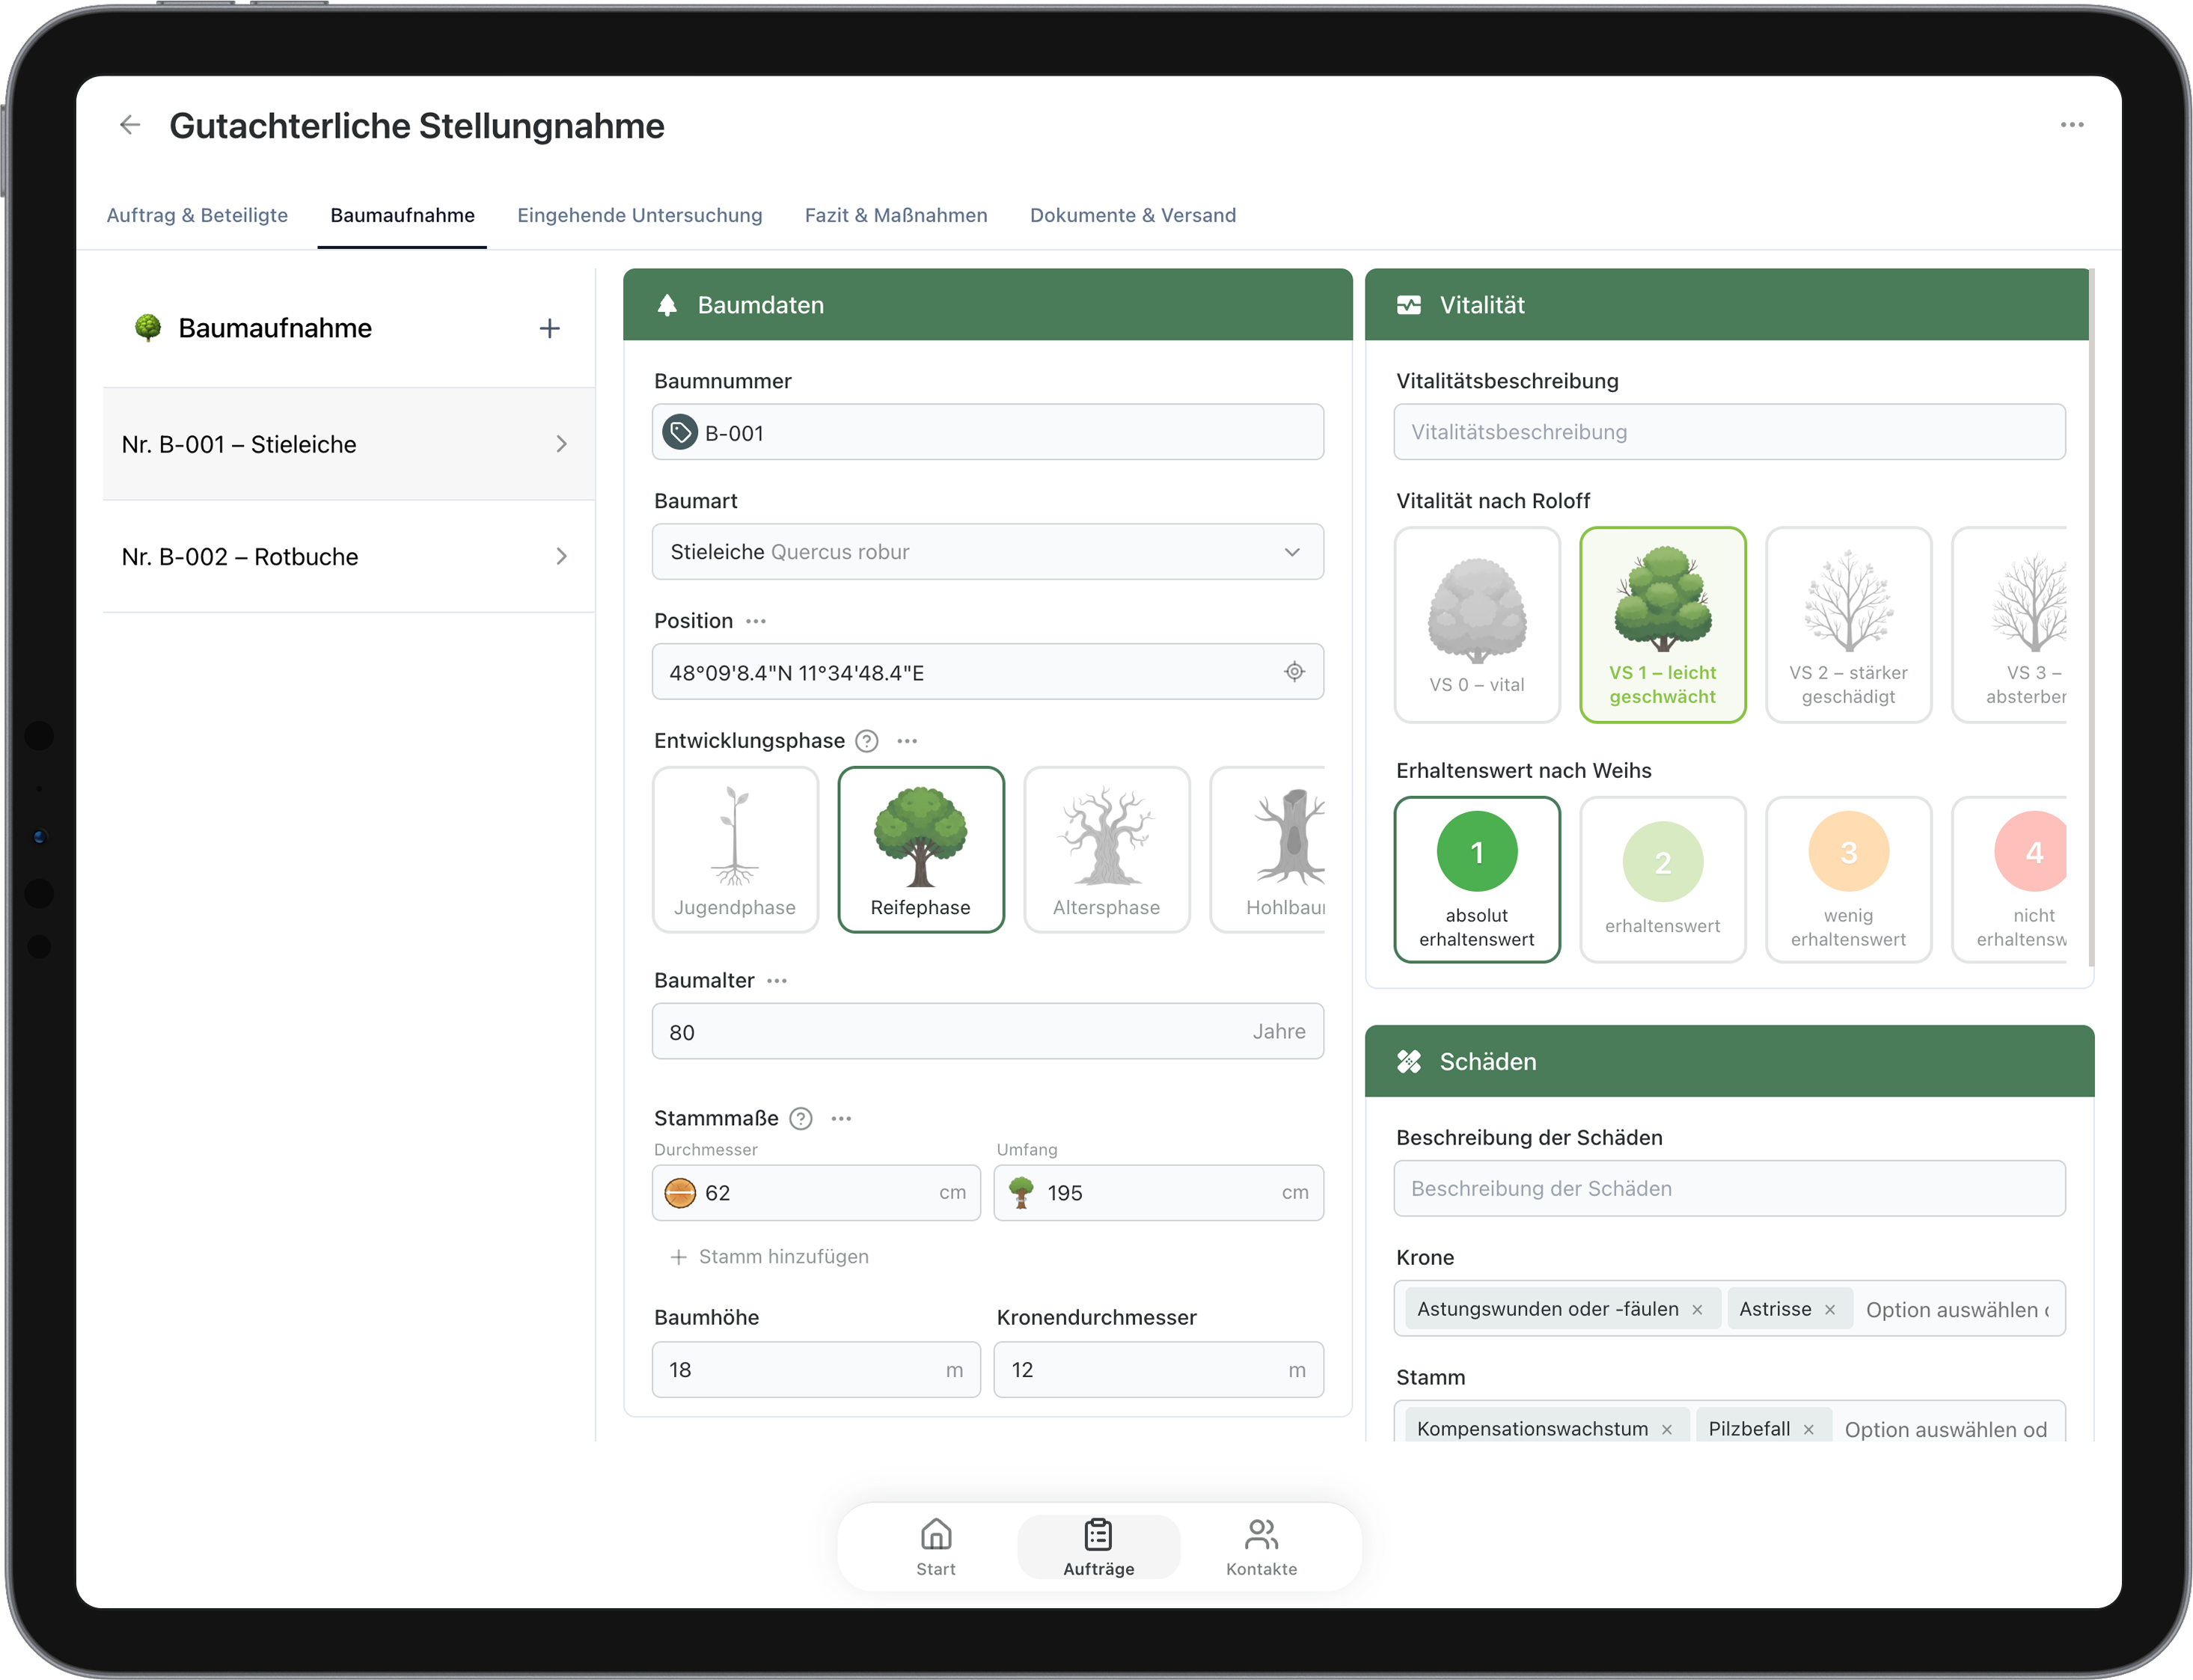Screen dimensions: 2193x1680
Task: Select the Altersphase development phase
Action: pos(1106,849)
